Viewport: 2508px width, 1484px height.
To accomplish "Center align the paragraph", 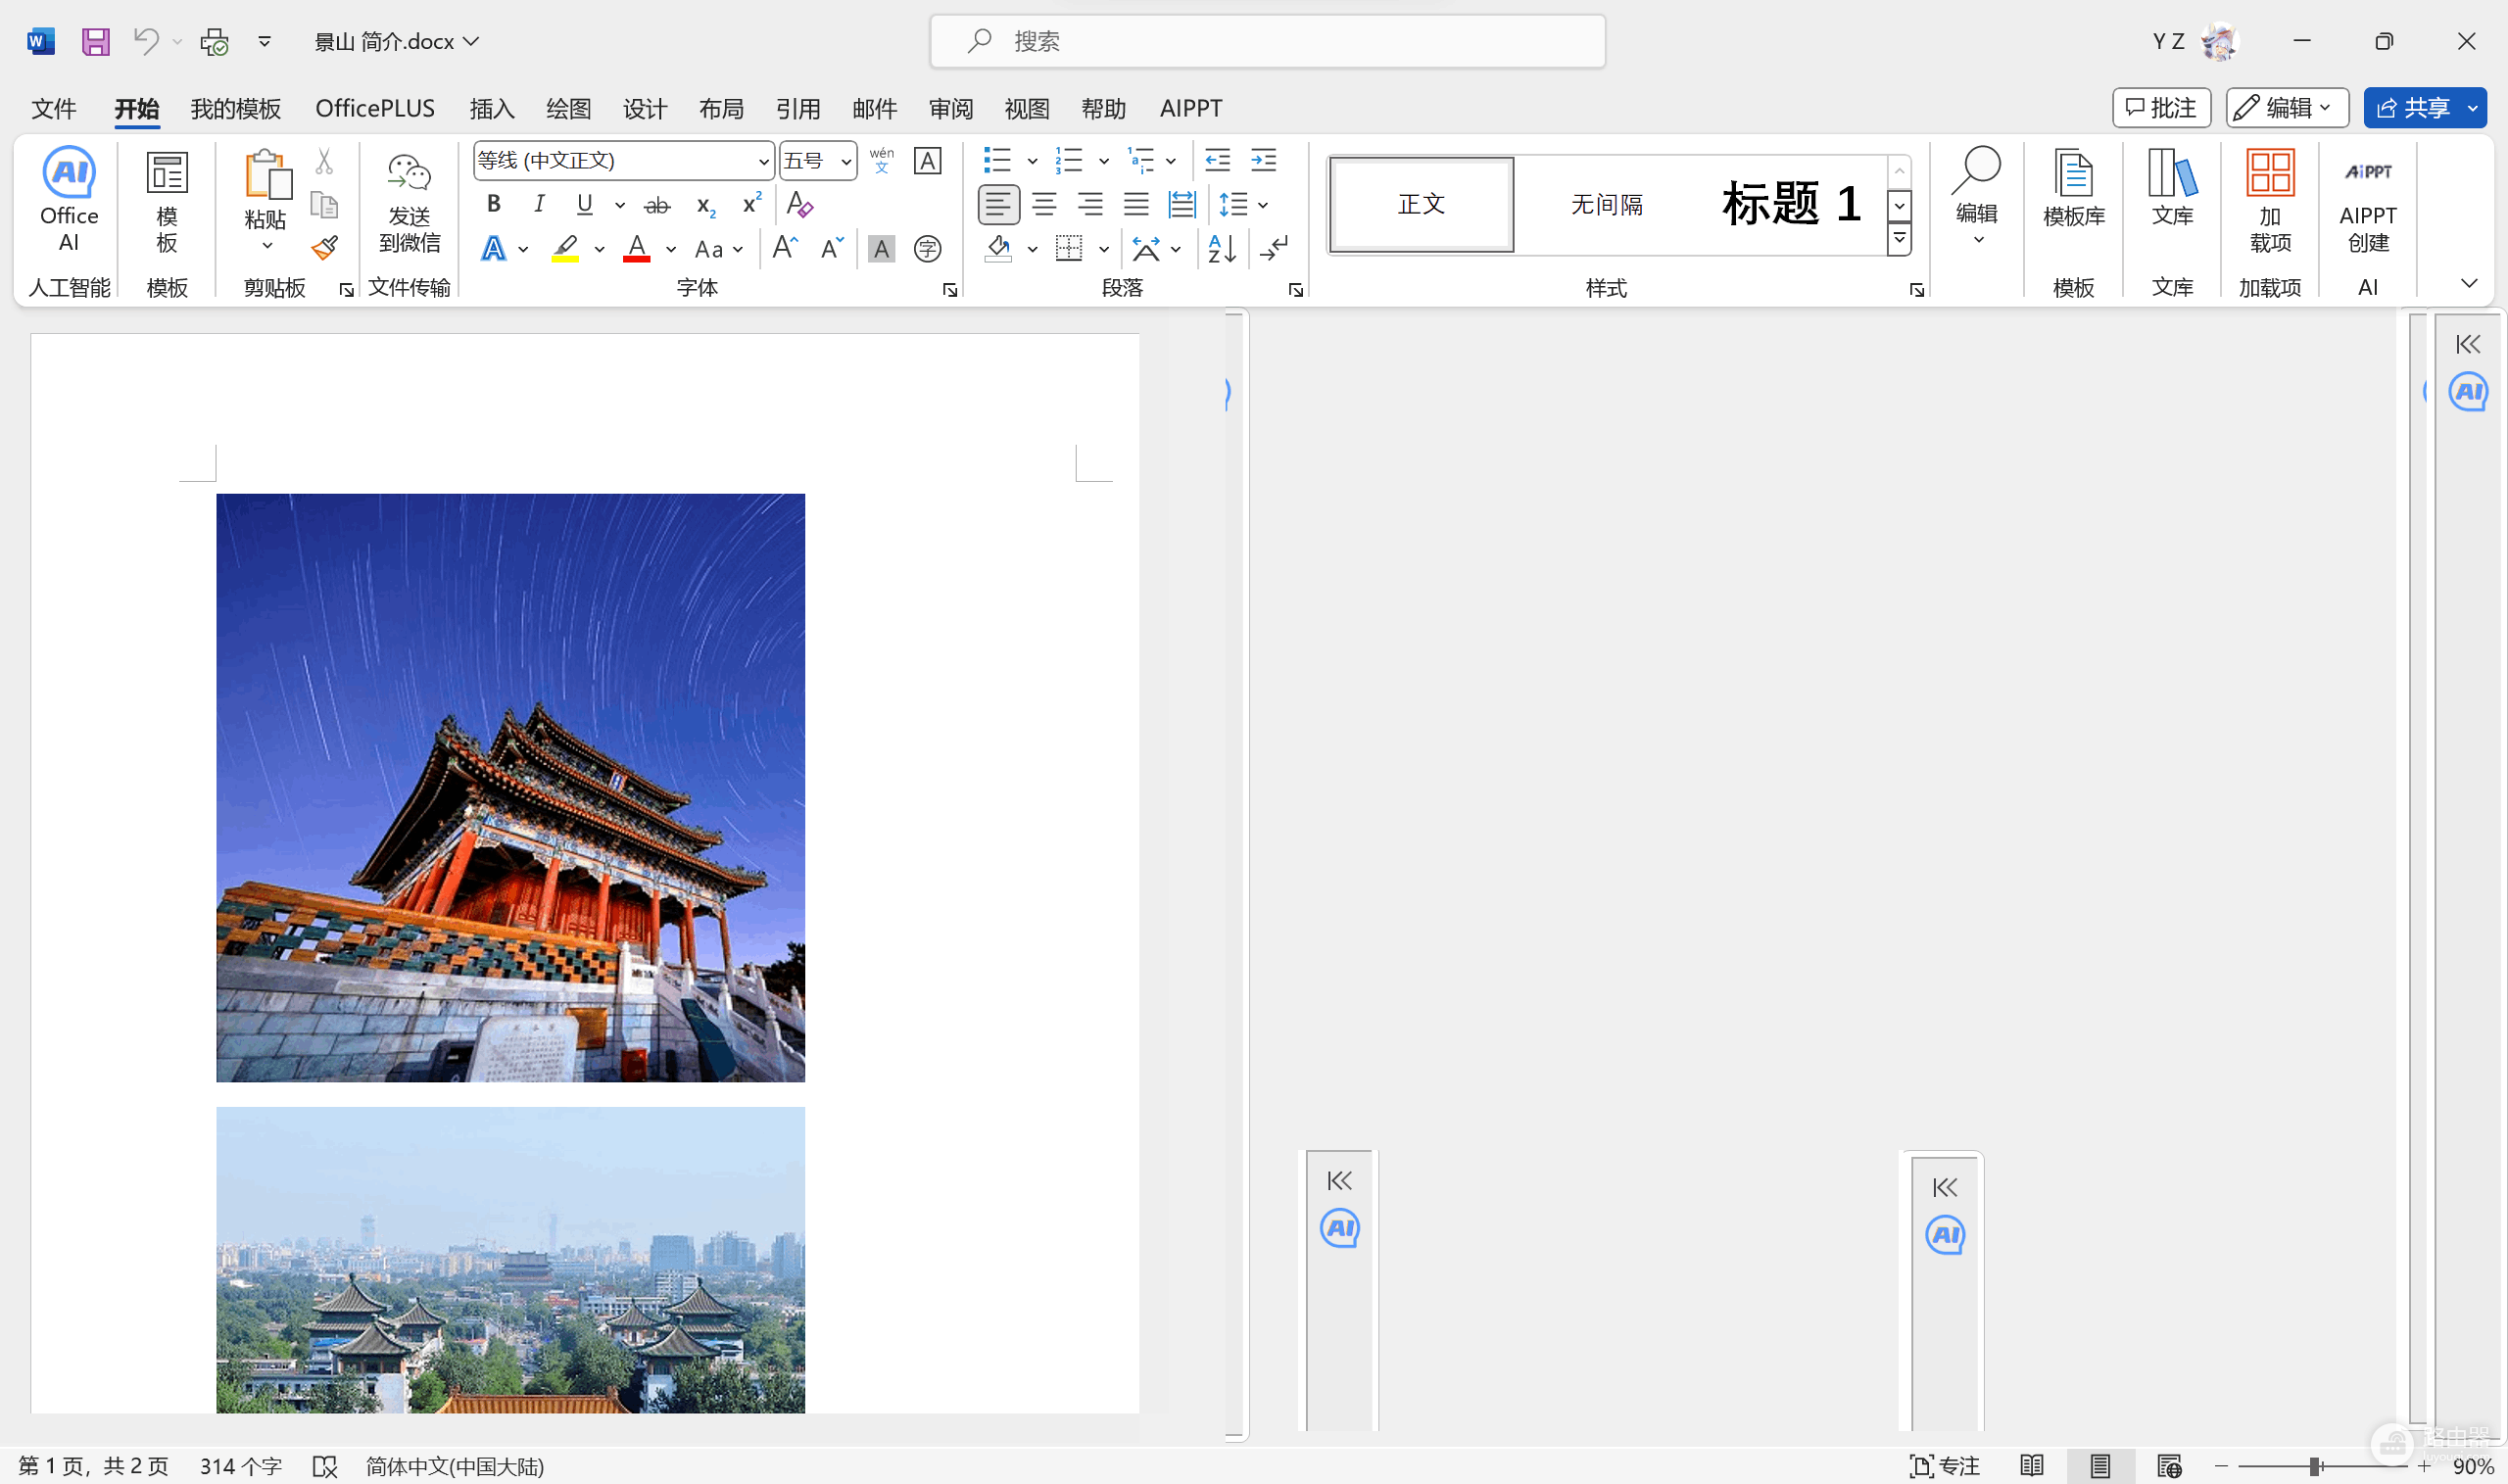I will tap(1044, 204).
